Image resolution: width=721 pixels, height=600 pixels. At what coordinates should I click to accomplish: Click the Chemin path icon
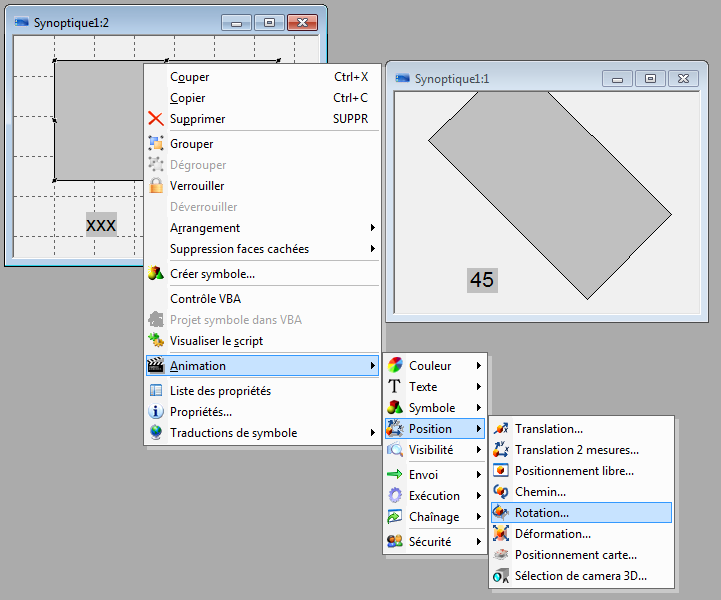(x=501, y=491)
